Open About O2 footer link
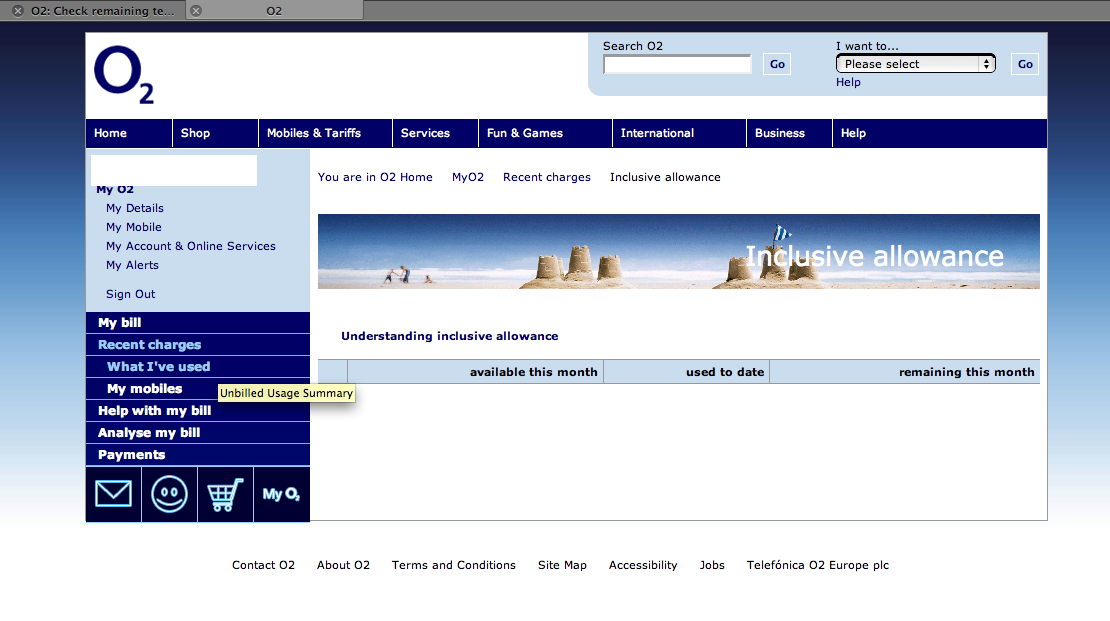1110x621 pixels. [x=343, y=565]
